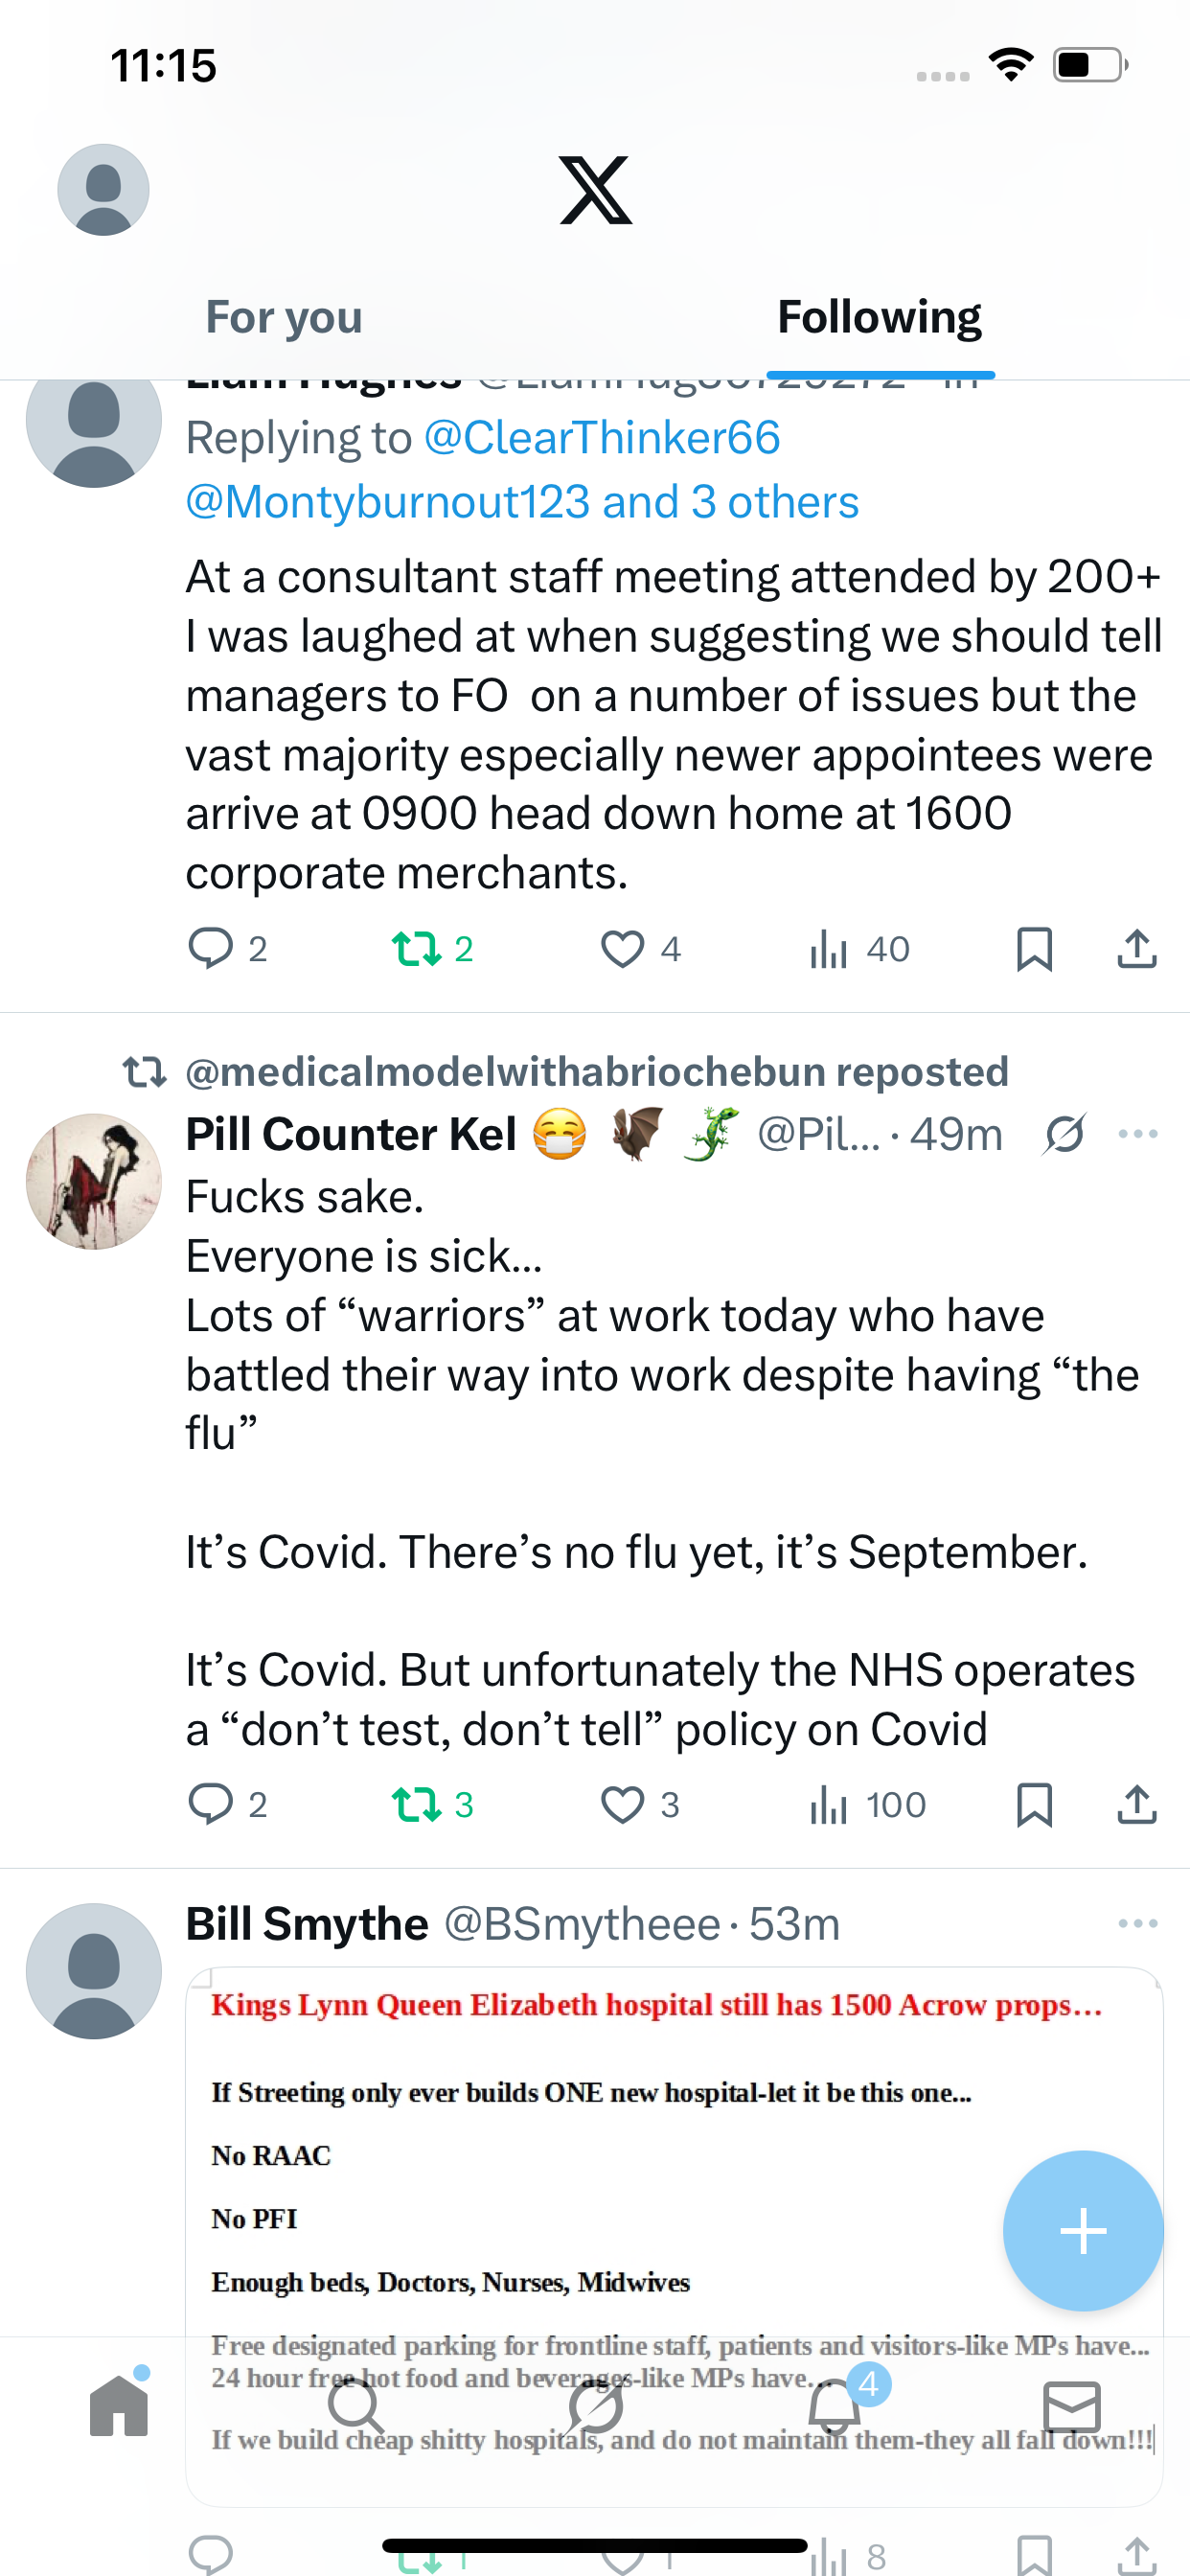This screenshot has height=2576, width=1190.
Task: Open the @ClearThinker66 mention link
Action: [602, 438]
